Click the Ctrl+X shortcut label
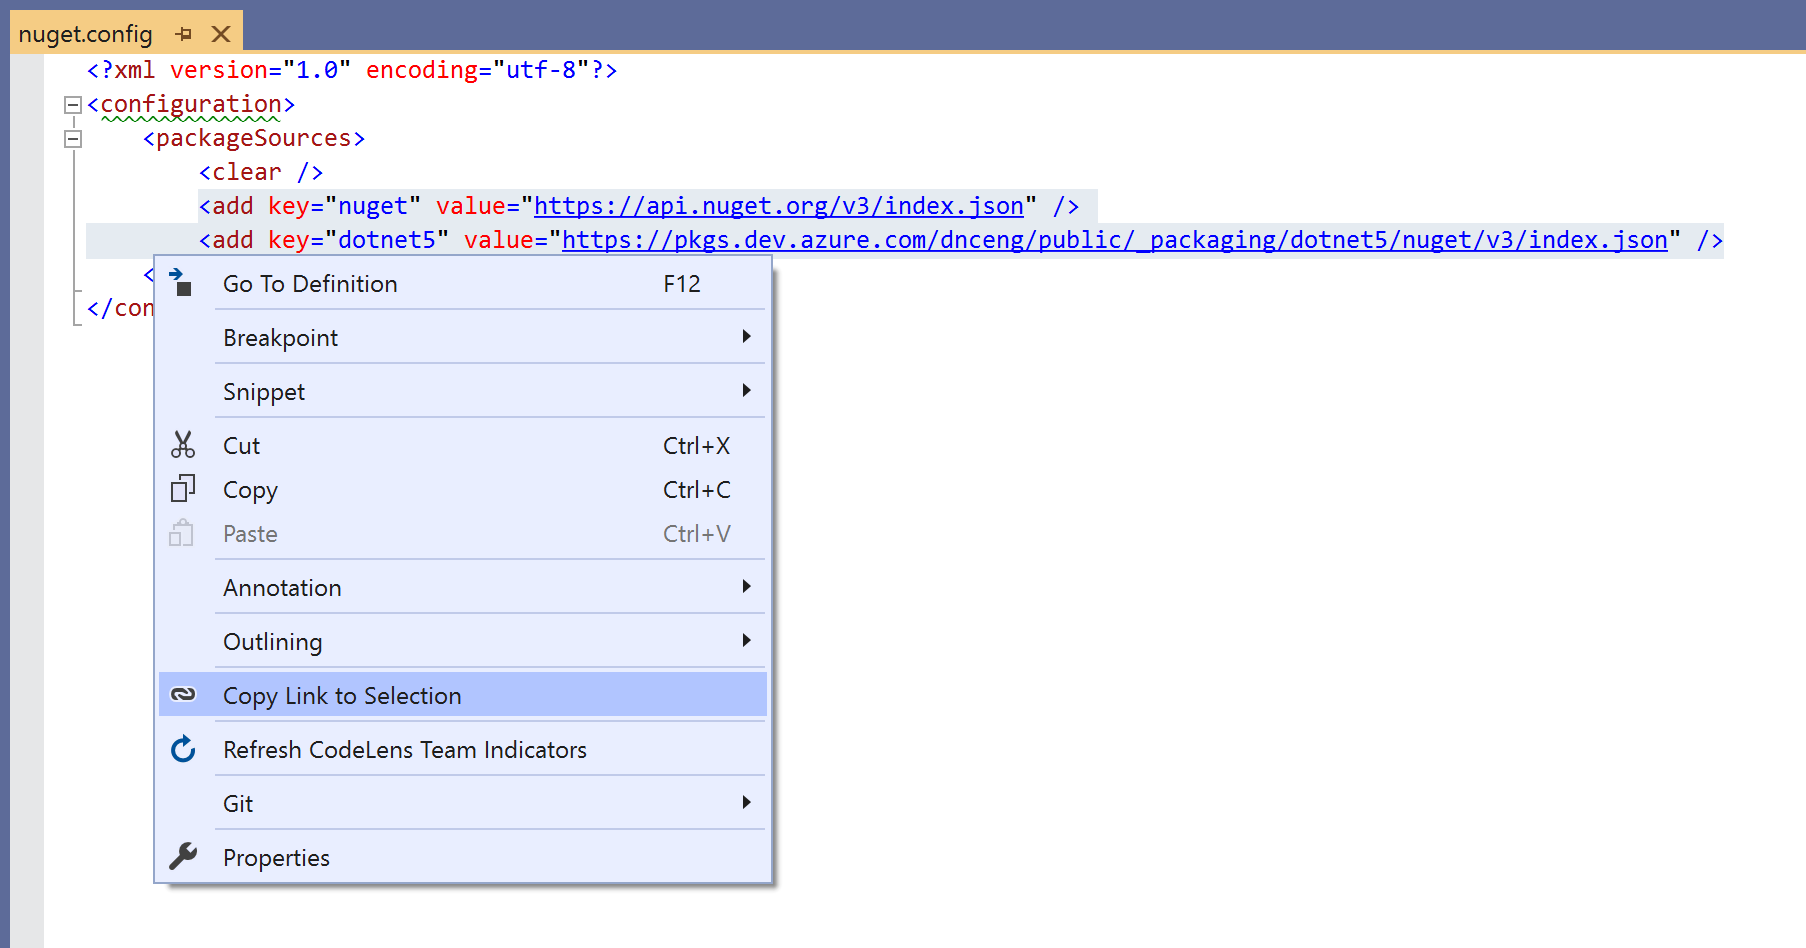Screen dimensions: 1806x948 point(697,446)
